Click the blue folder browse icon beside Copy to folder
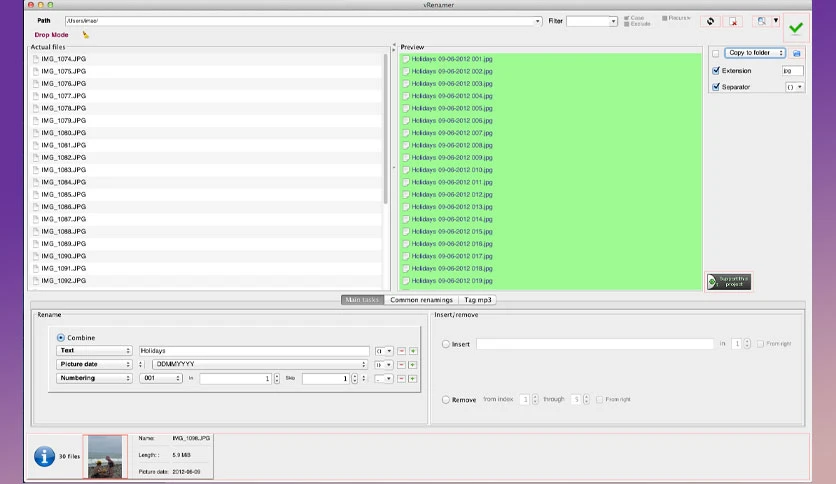836x484 pixels. (797, 53)
